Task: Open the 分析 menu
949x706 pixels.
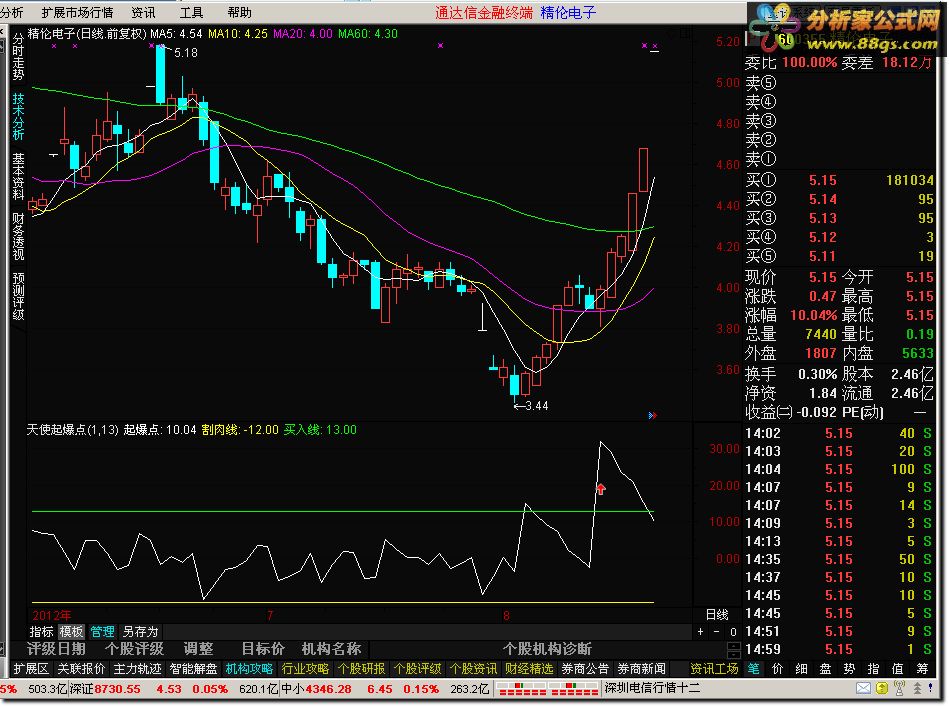Action: pyautogui.click(x=11, y=12)
